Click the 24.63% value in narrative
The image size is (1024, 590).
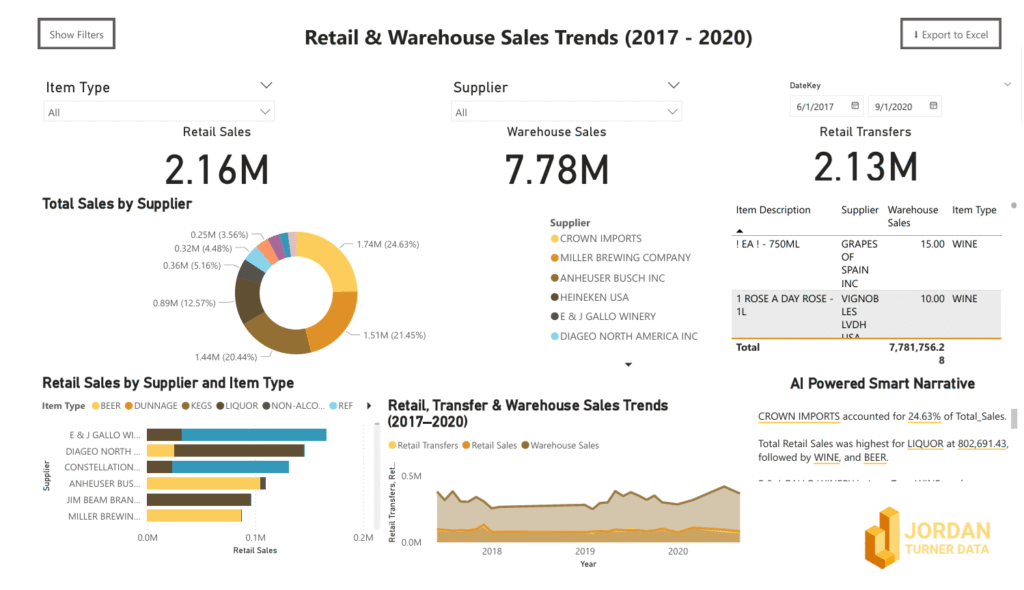[924, 416]
